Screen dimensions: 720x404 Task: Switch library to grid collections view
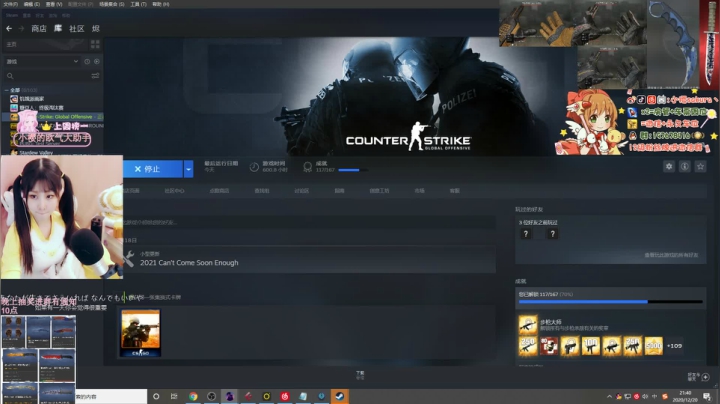pyautogui.click(x=95, y=44)
